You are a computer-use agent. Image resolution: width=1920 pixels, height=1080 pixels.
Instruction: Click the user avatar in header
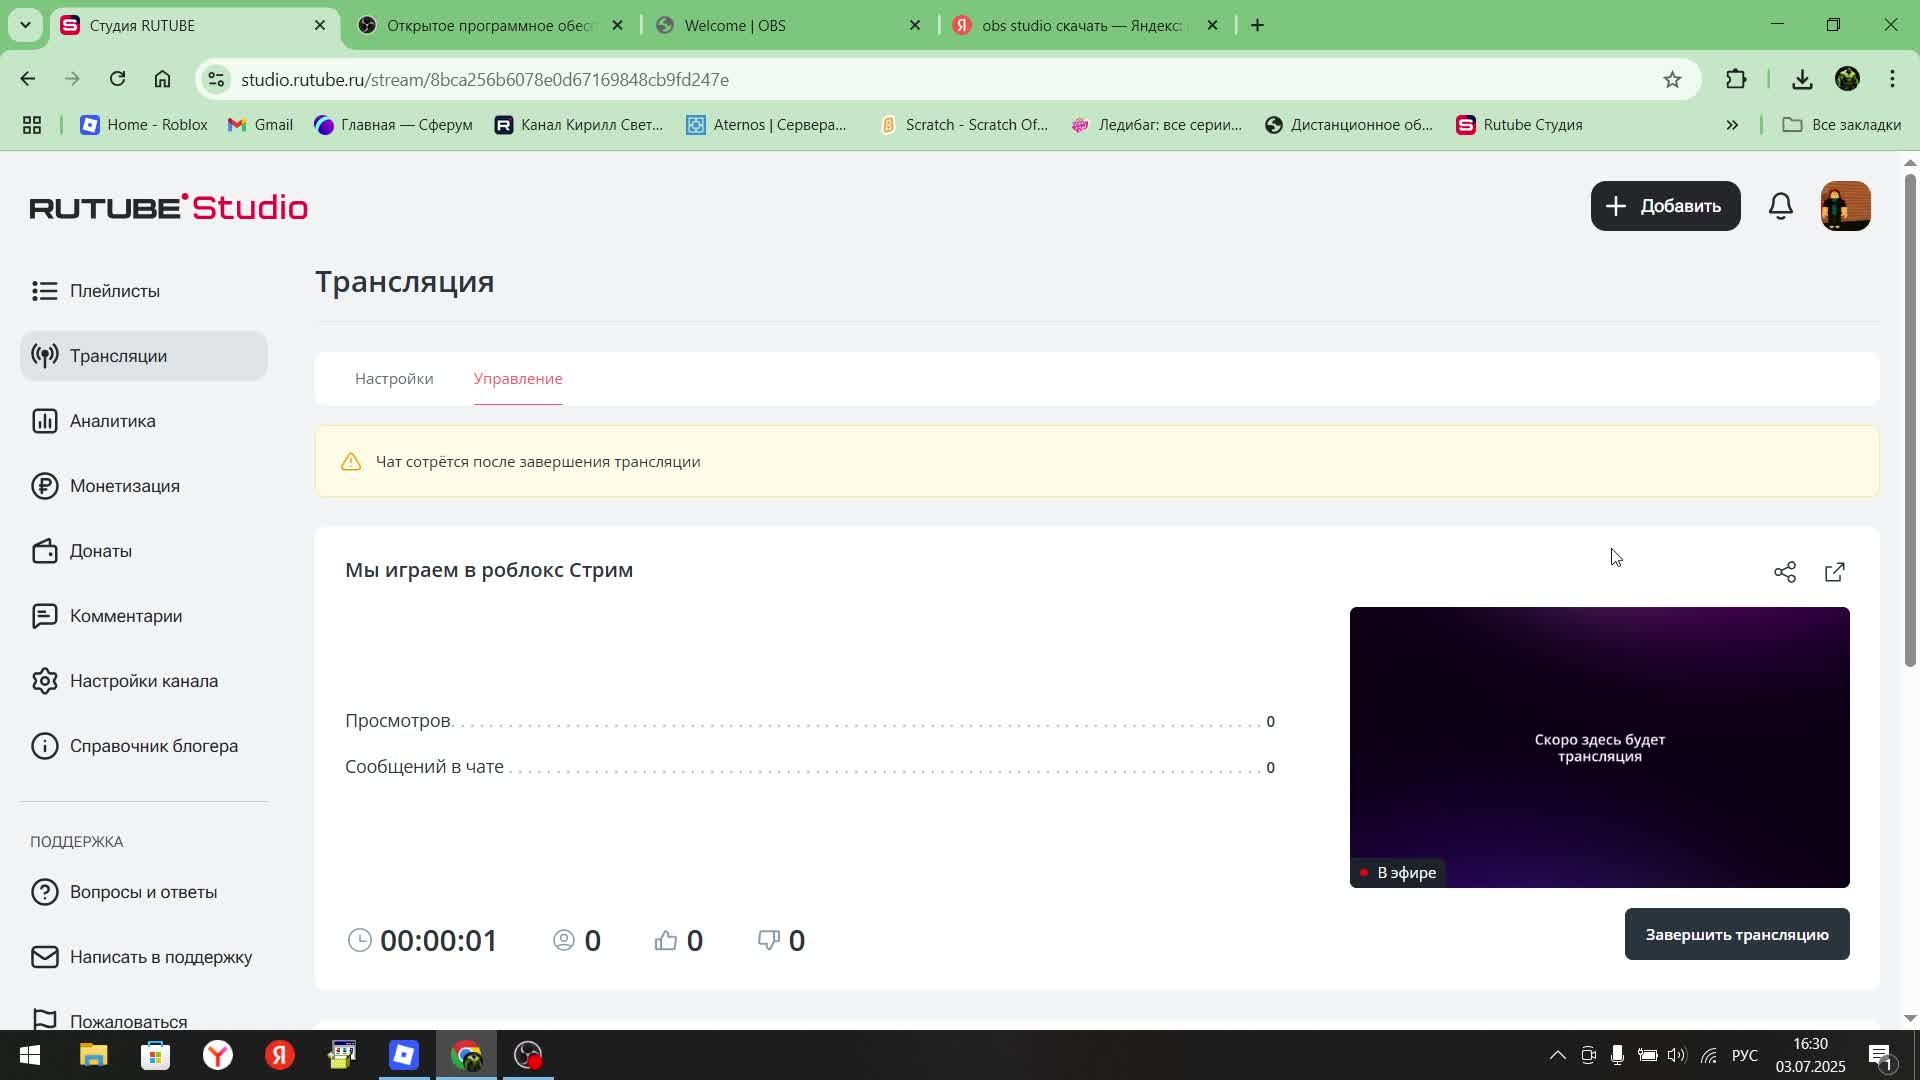(1845, 206)
